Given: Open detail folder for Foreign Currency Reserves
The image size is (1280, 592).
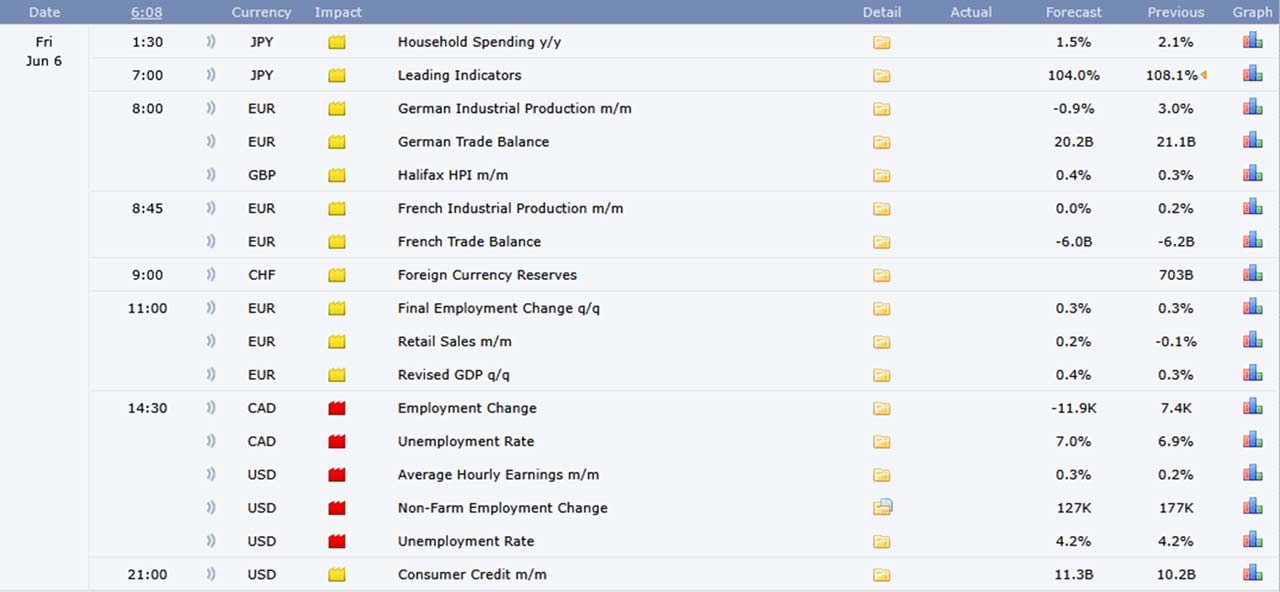Looking at the screenshot, I should [x=881, y=275].
